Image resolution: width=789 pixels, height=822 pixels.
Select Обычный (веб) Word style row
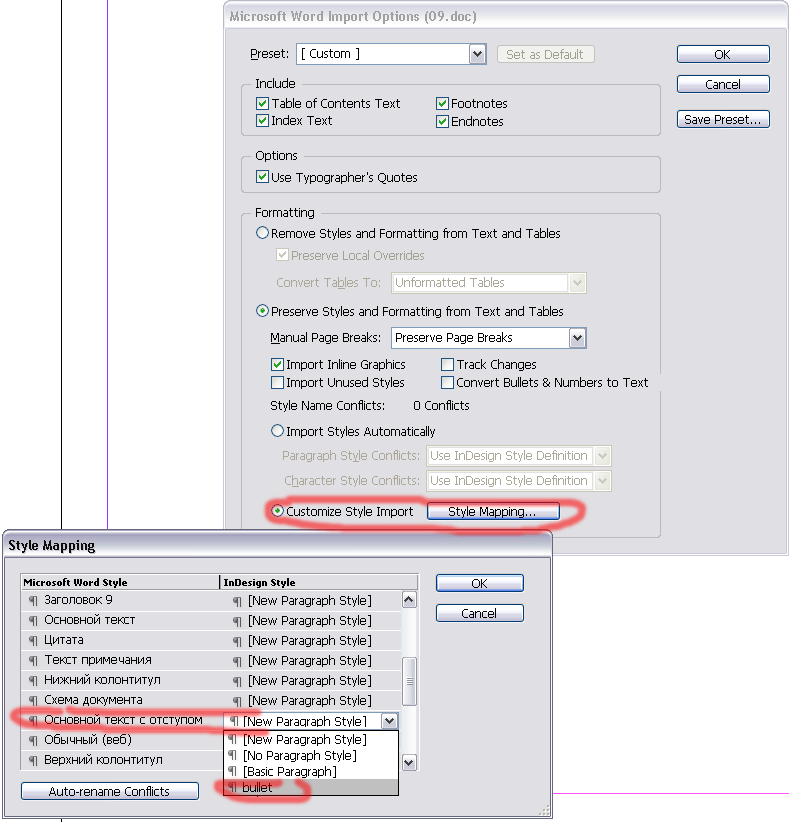[121, 740]
